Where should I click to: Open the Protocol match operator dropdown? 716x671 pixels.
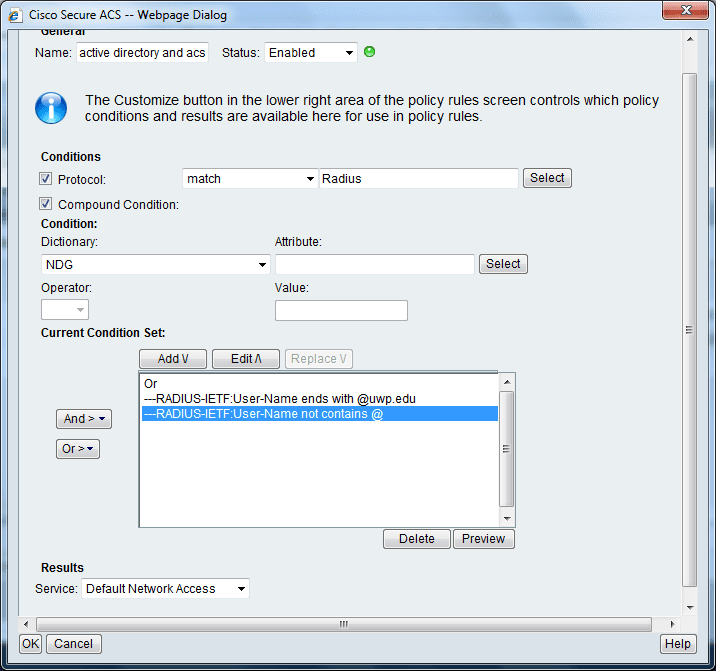click(249, 179)
